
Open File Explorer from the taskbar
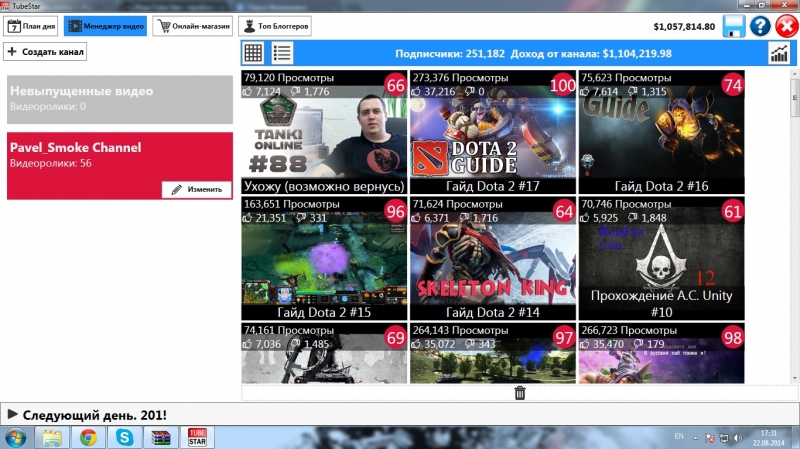(x=52, y=438)
